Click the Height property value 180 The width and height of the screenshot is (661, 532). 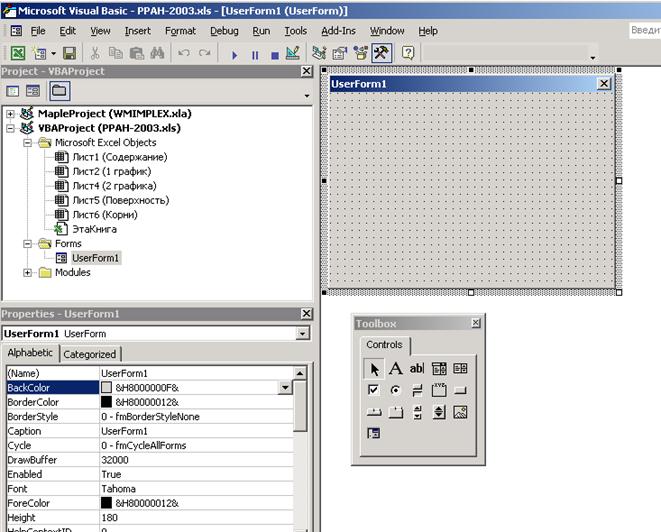196,518
